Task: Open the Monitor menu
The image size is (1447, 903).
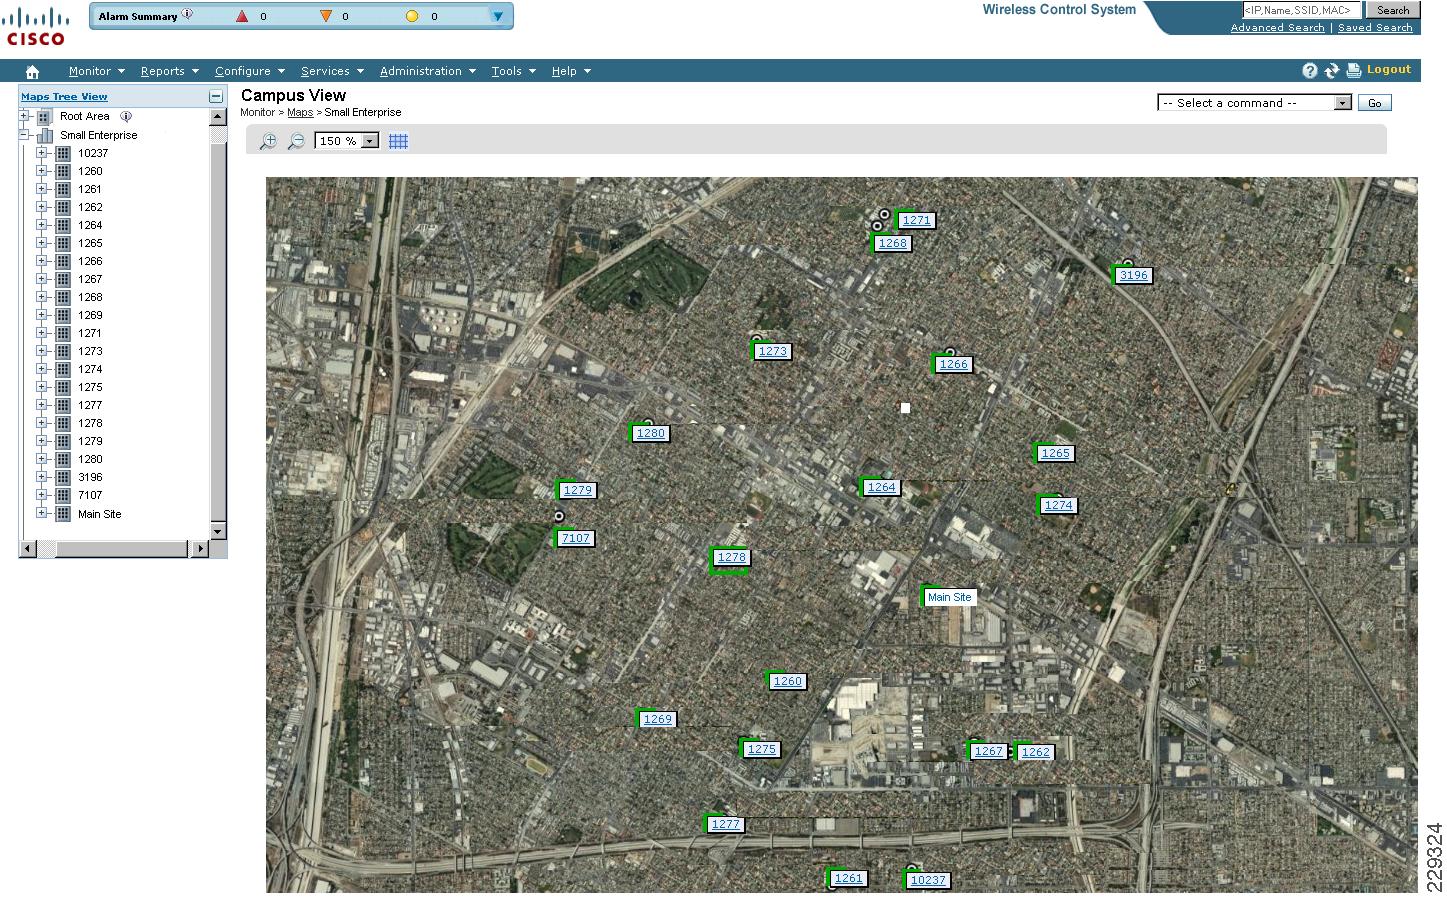Action: 96,71
